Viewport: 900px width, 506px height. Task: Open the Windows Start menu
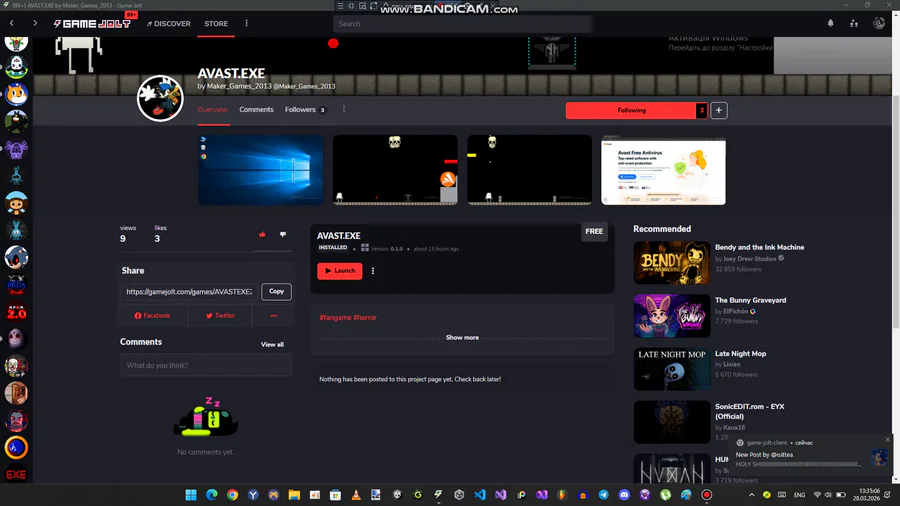coord(191,495)
